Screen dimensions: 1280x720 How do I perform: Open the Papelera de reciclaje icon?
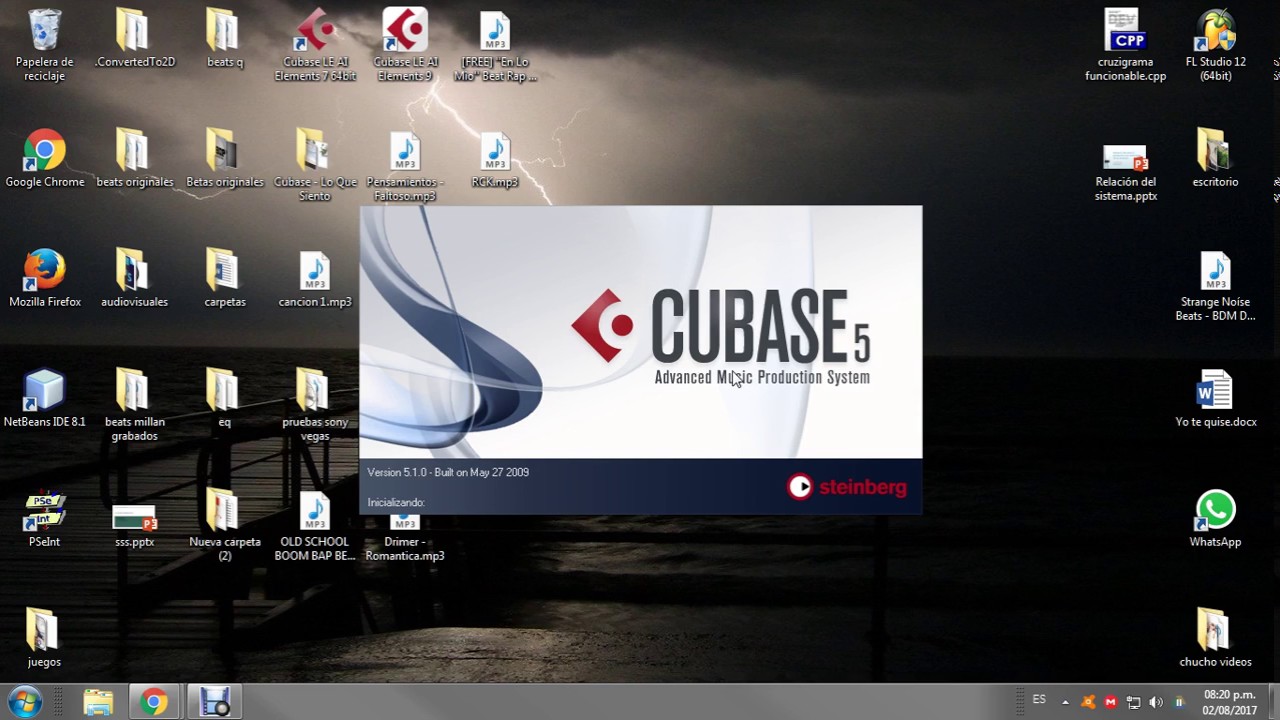(x=44, y=46)
